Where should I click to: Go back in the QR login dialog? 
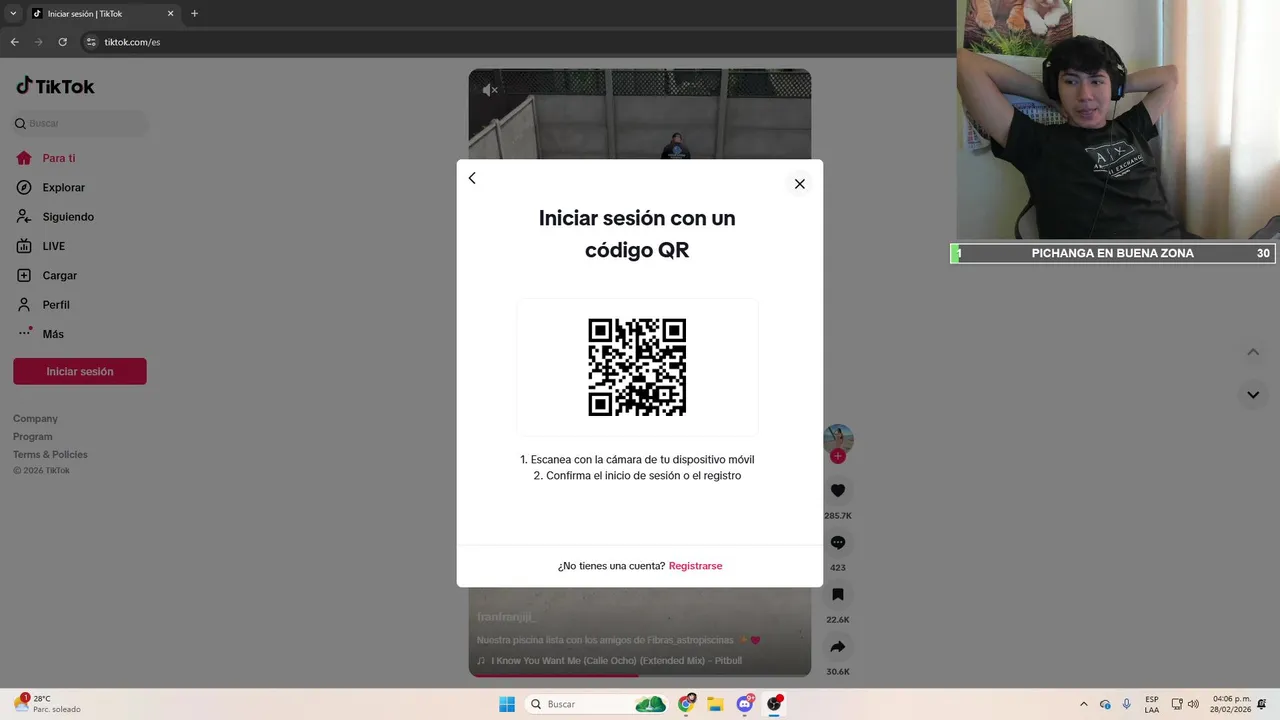(x=472, y=178)
